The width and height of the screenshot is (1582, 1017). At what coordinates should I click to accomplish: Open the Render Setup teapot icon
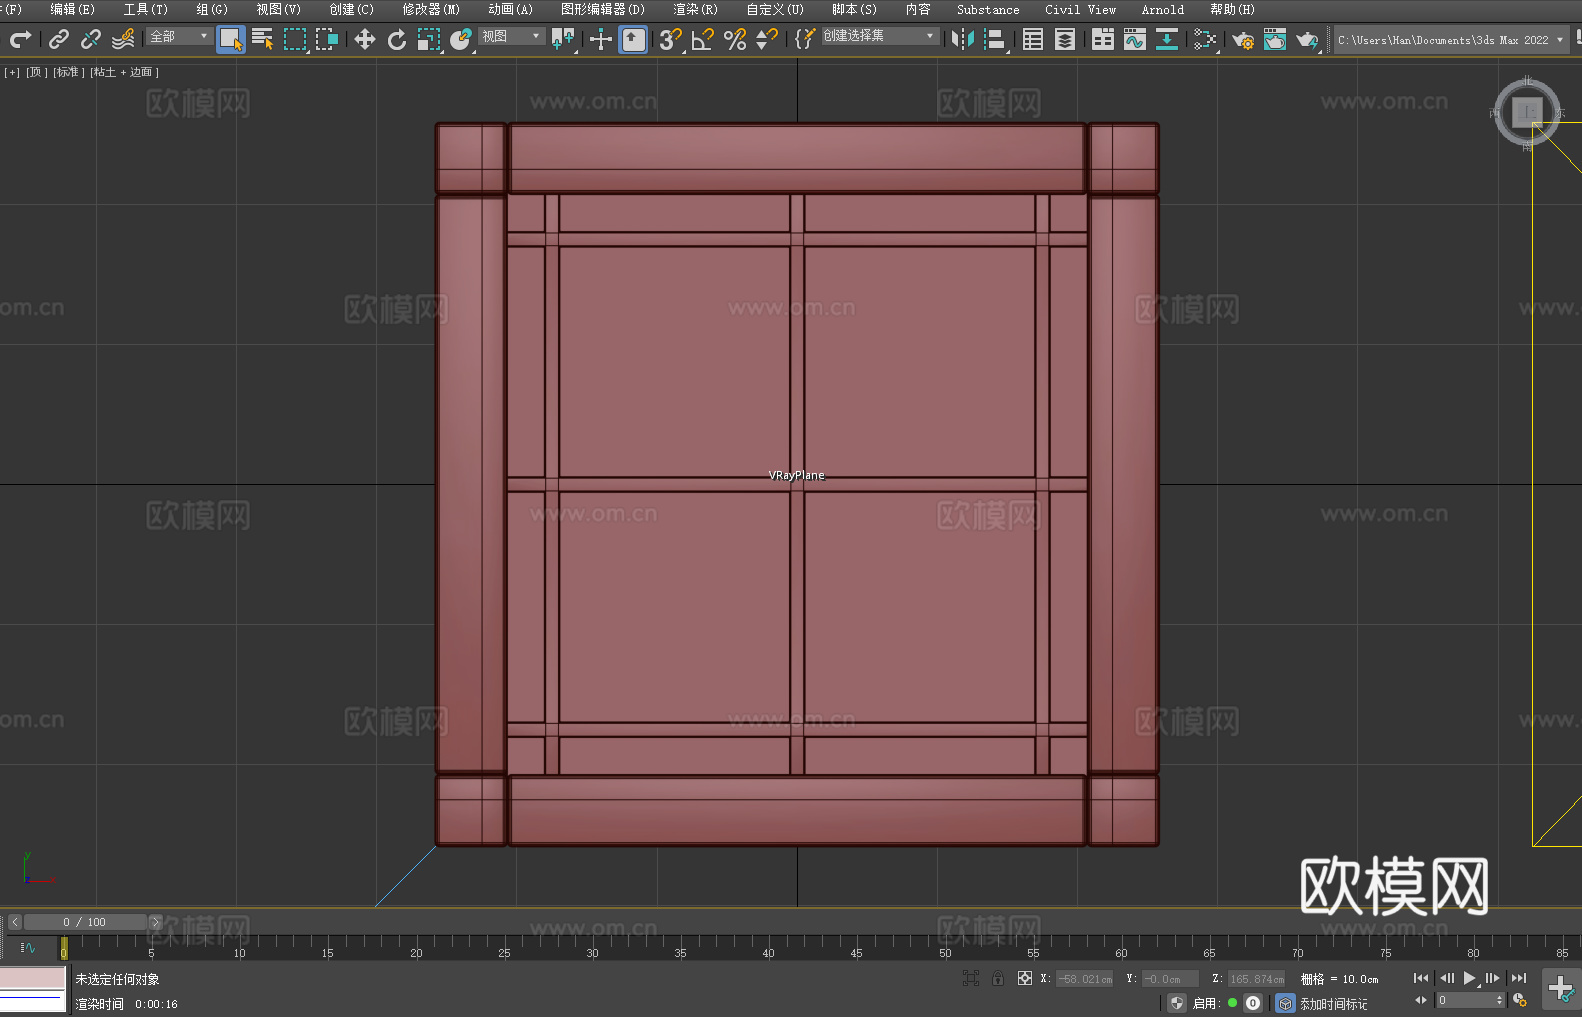[1242, 39]
